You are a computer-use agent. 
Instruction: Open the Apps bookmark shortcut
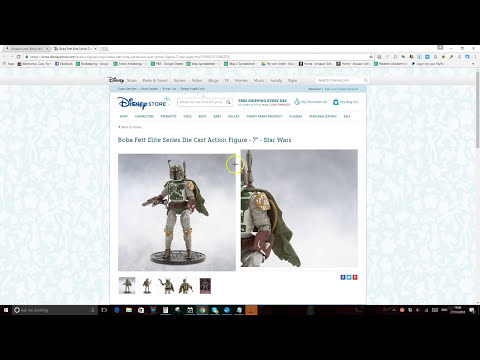tap(9, 63)
